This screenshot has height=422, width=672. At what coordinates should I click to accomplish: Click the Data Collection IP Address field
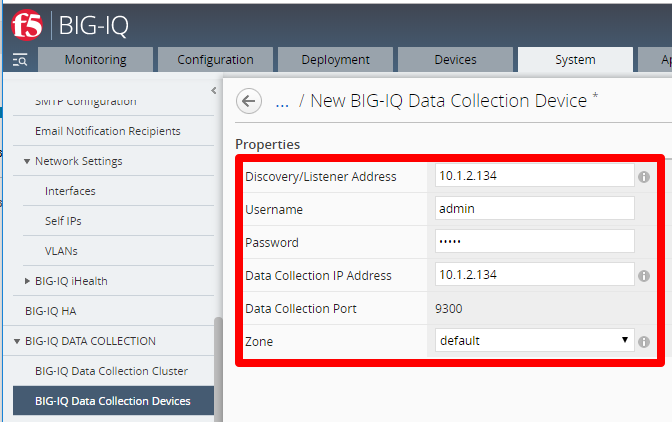coord(534,274)
